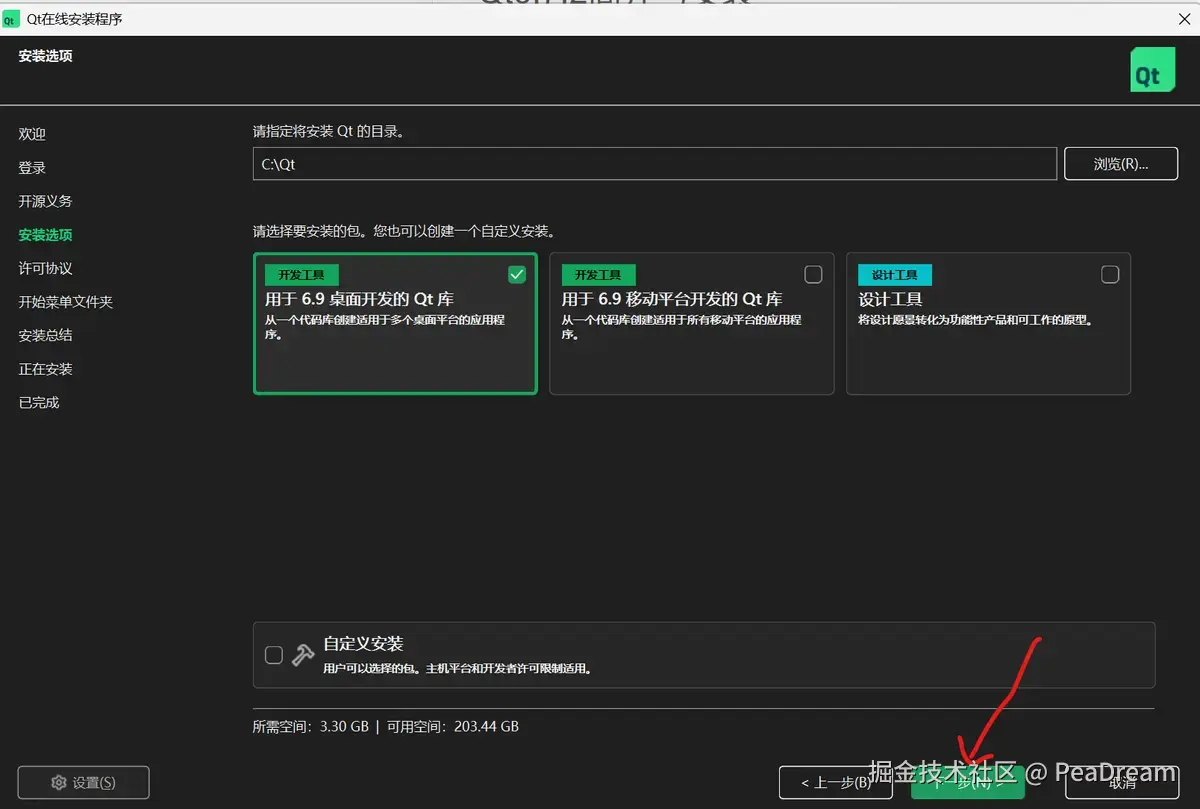
Task: Click the 可用空间: 203.44 GB text
Action: (x=453, y=727)
